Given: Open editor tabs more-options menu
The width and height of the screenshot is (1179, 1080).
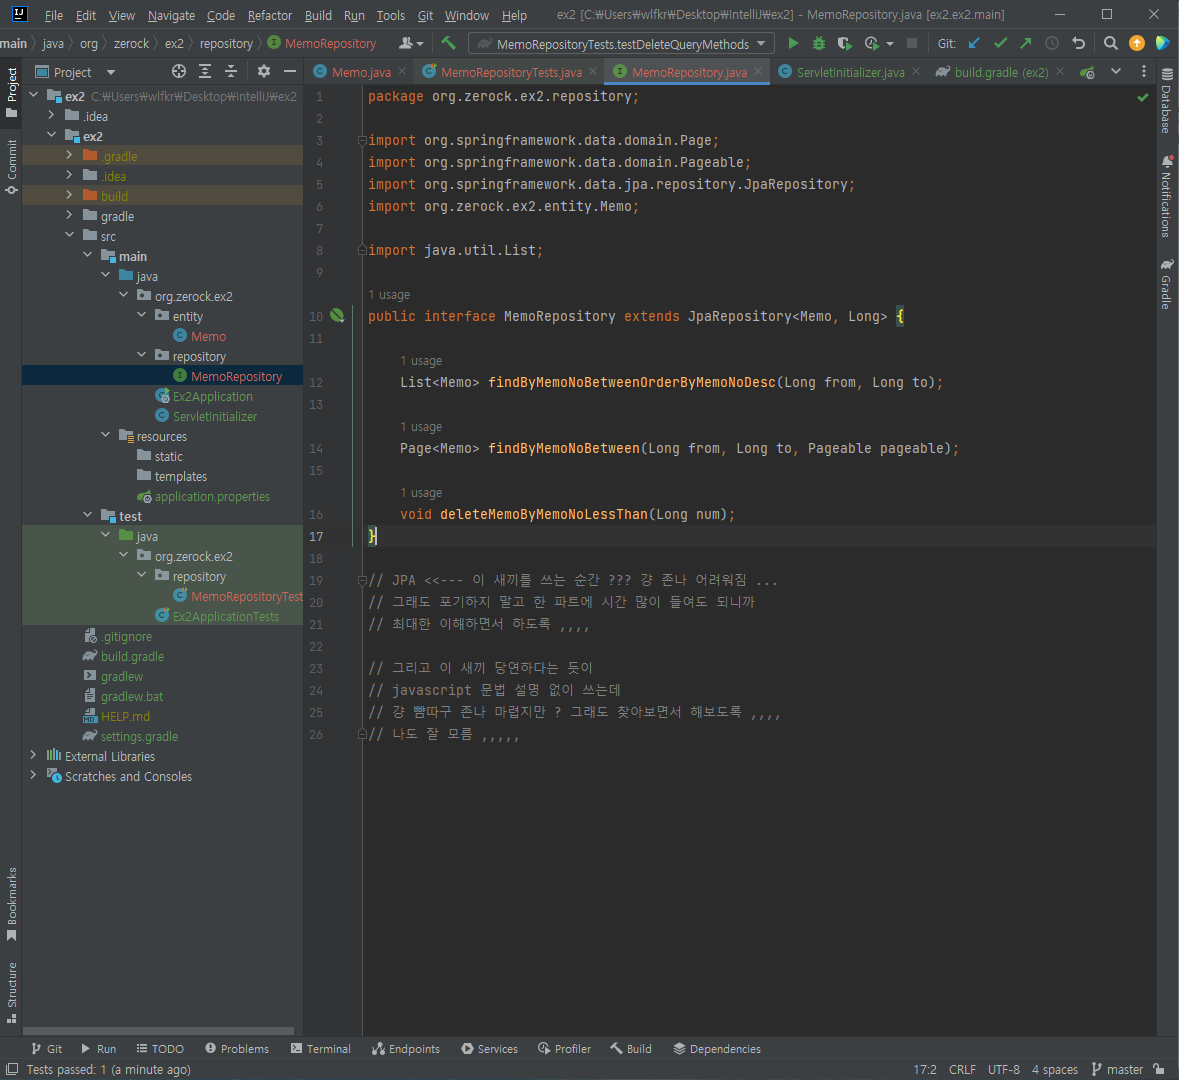Looking at the screenshot, I should coord(1144,71).
